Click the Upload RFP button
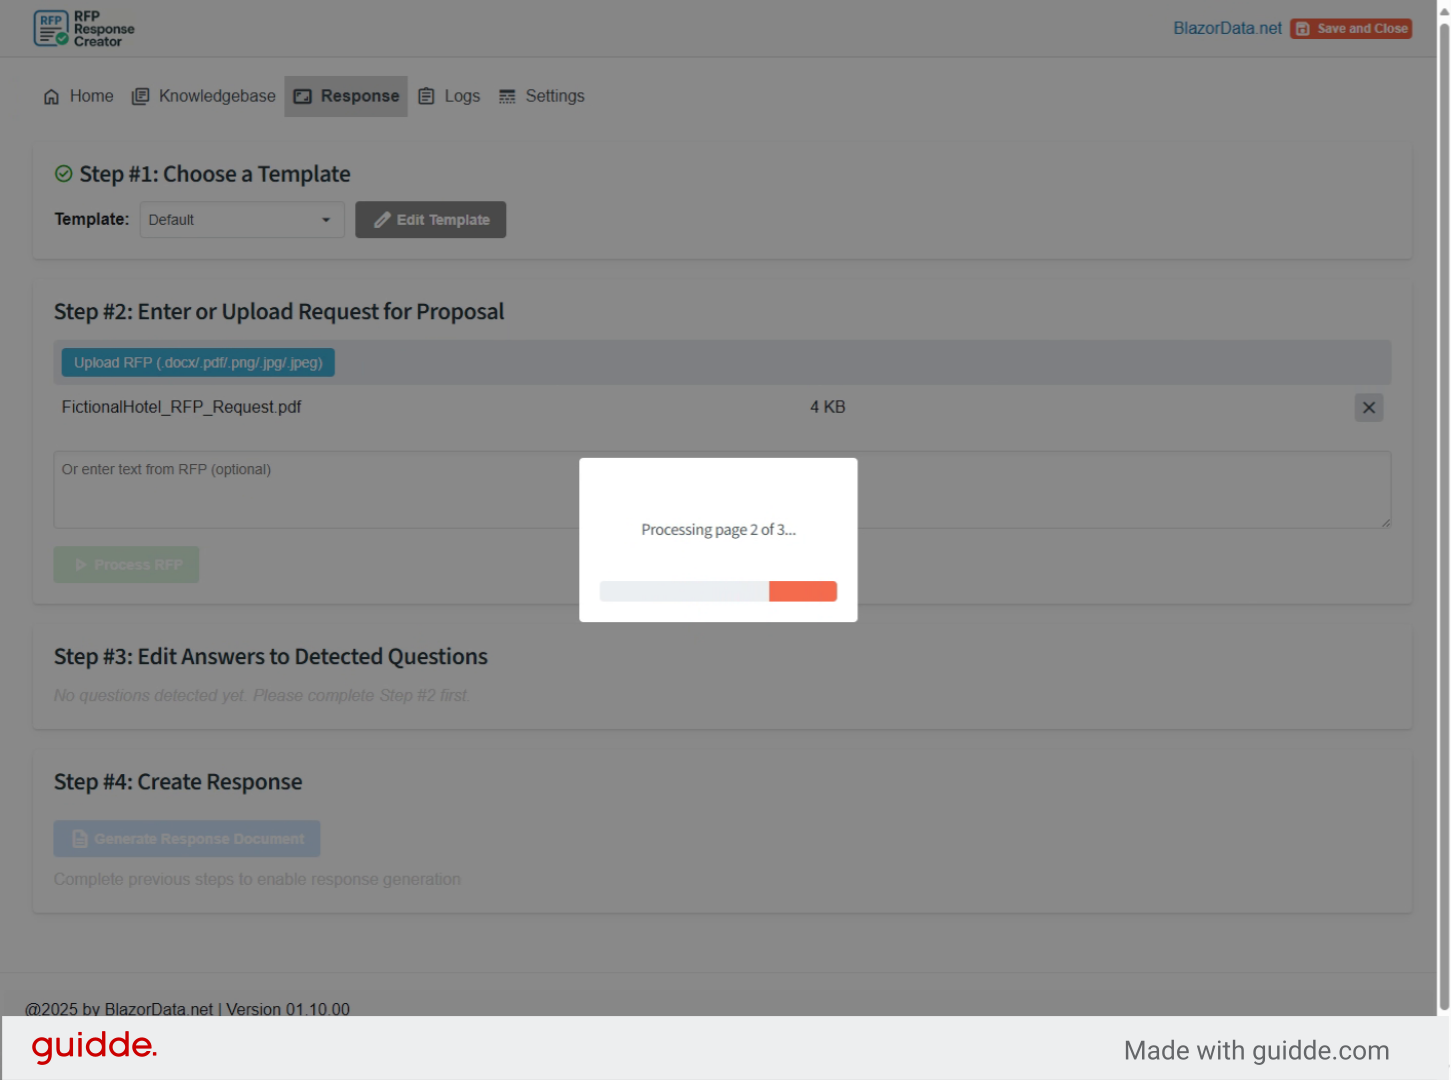The height and width of the screenshot is (1080, 1451). 197,362
